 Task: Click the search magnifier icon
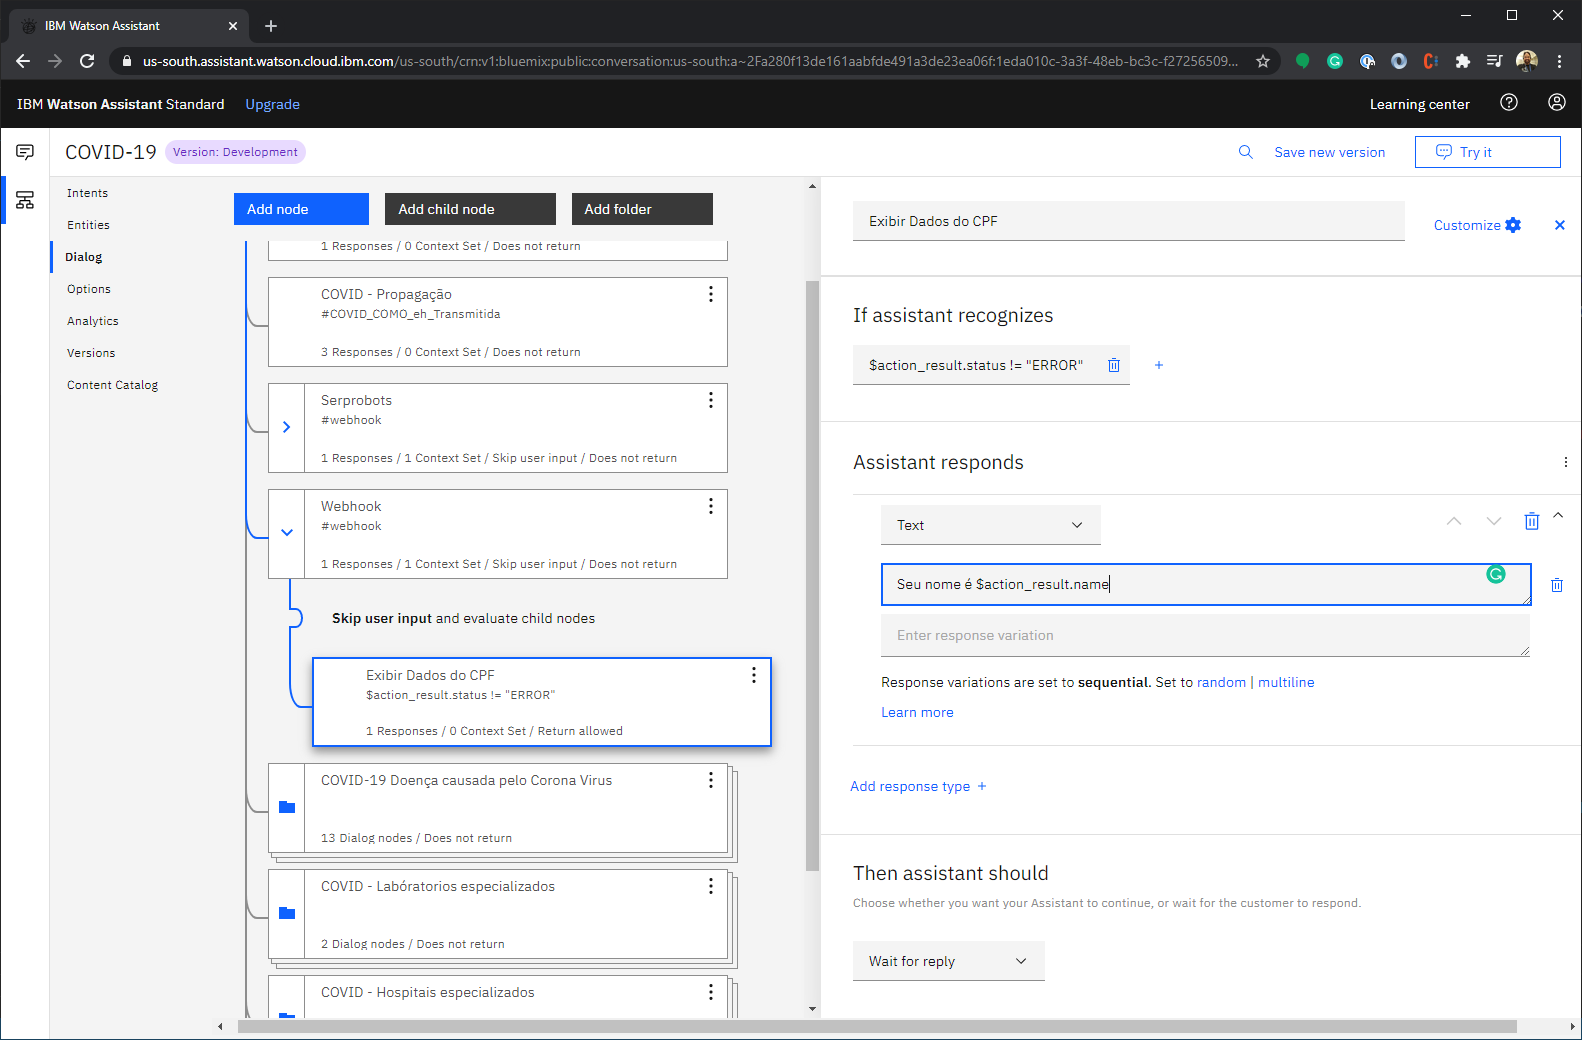pos(1246,152)
